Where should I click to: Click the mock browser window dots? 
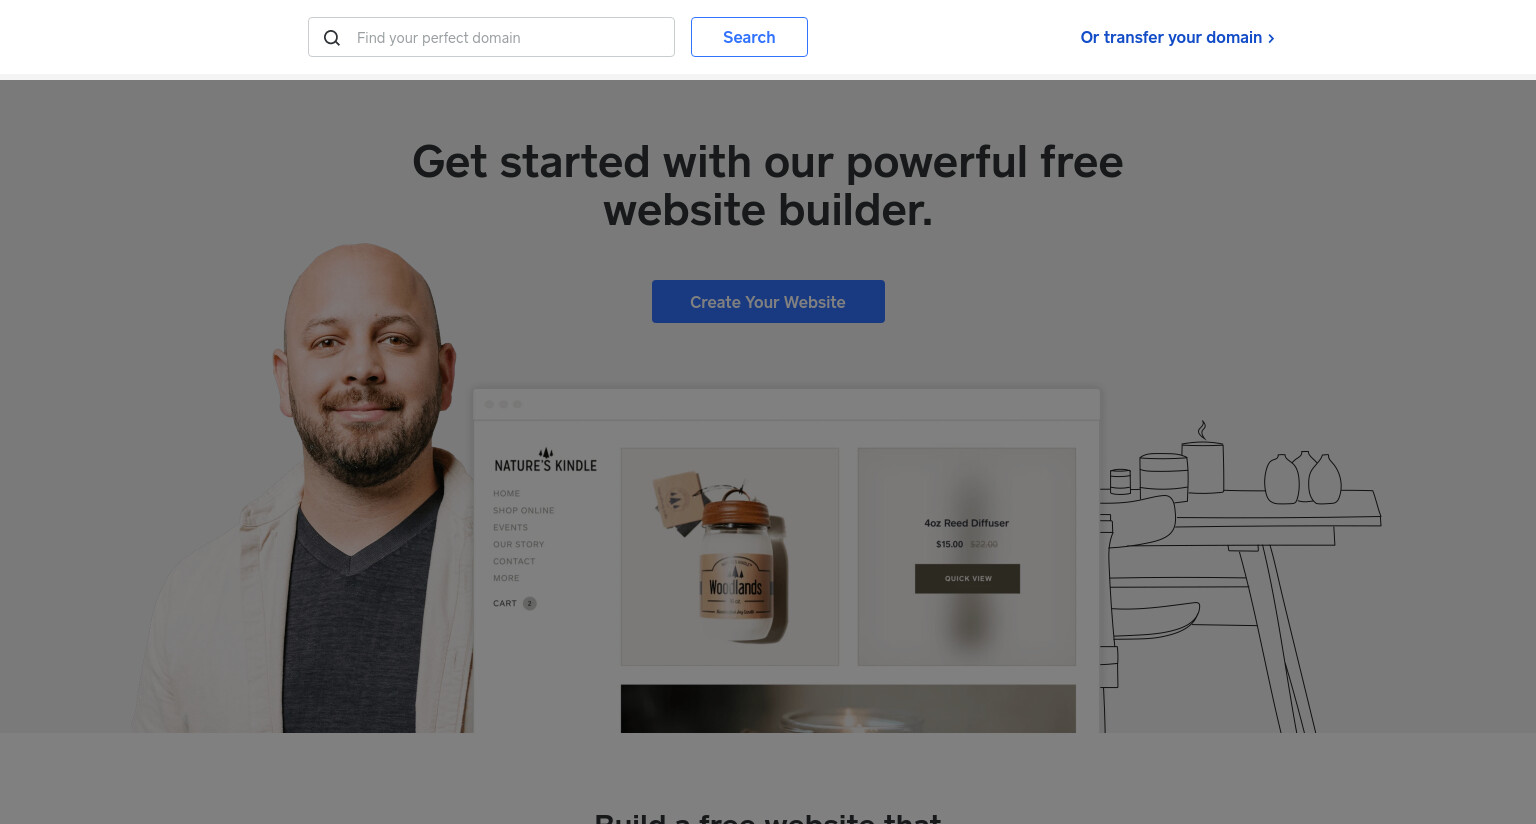(x=503, y=404)
